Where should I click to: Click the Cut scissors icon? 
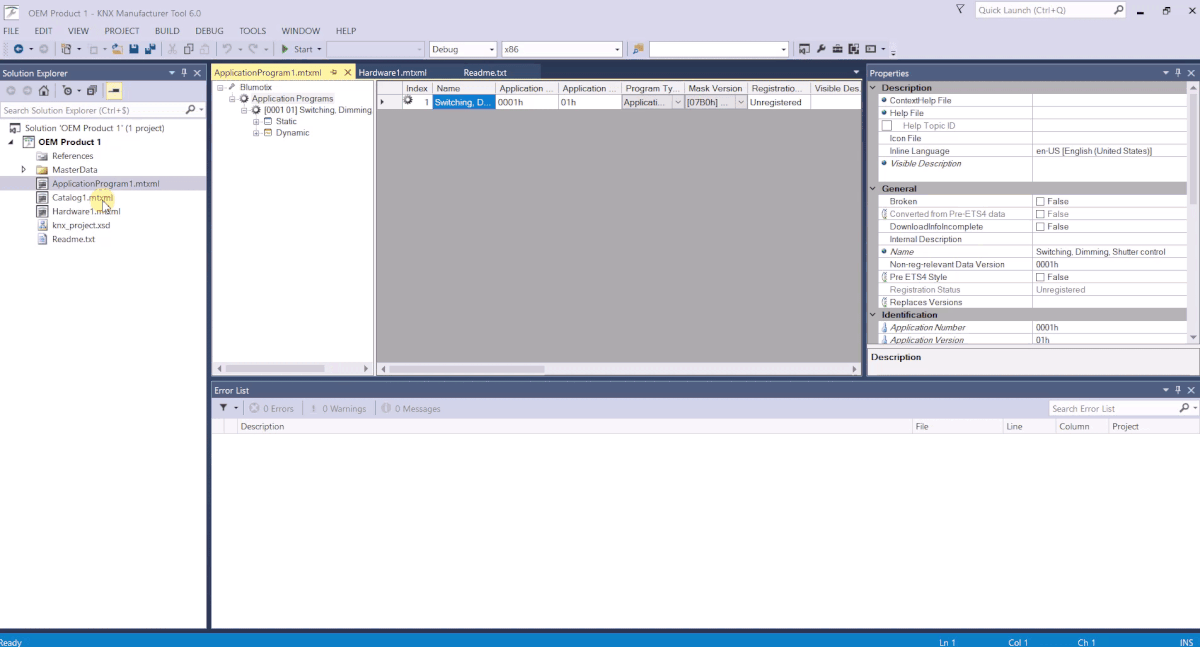click(173, 49)
